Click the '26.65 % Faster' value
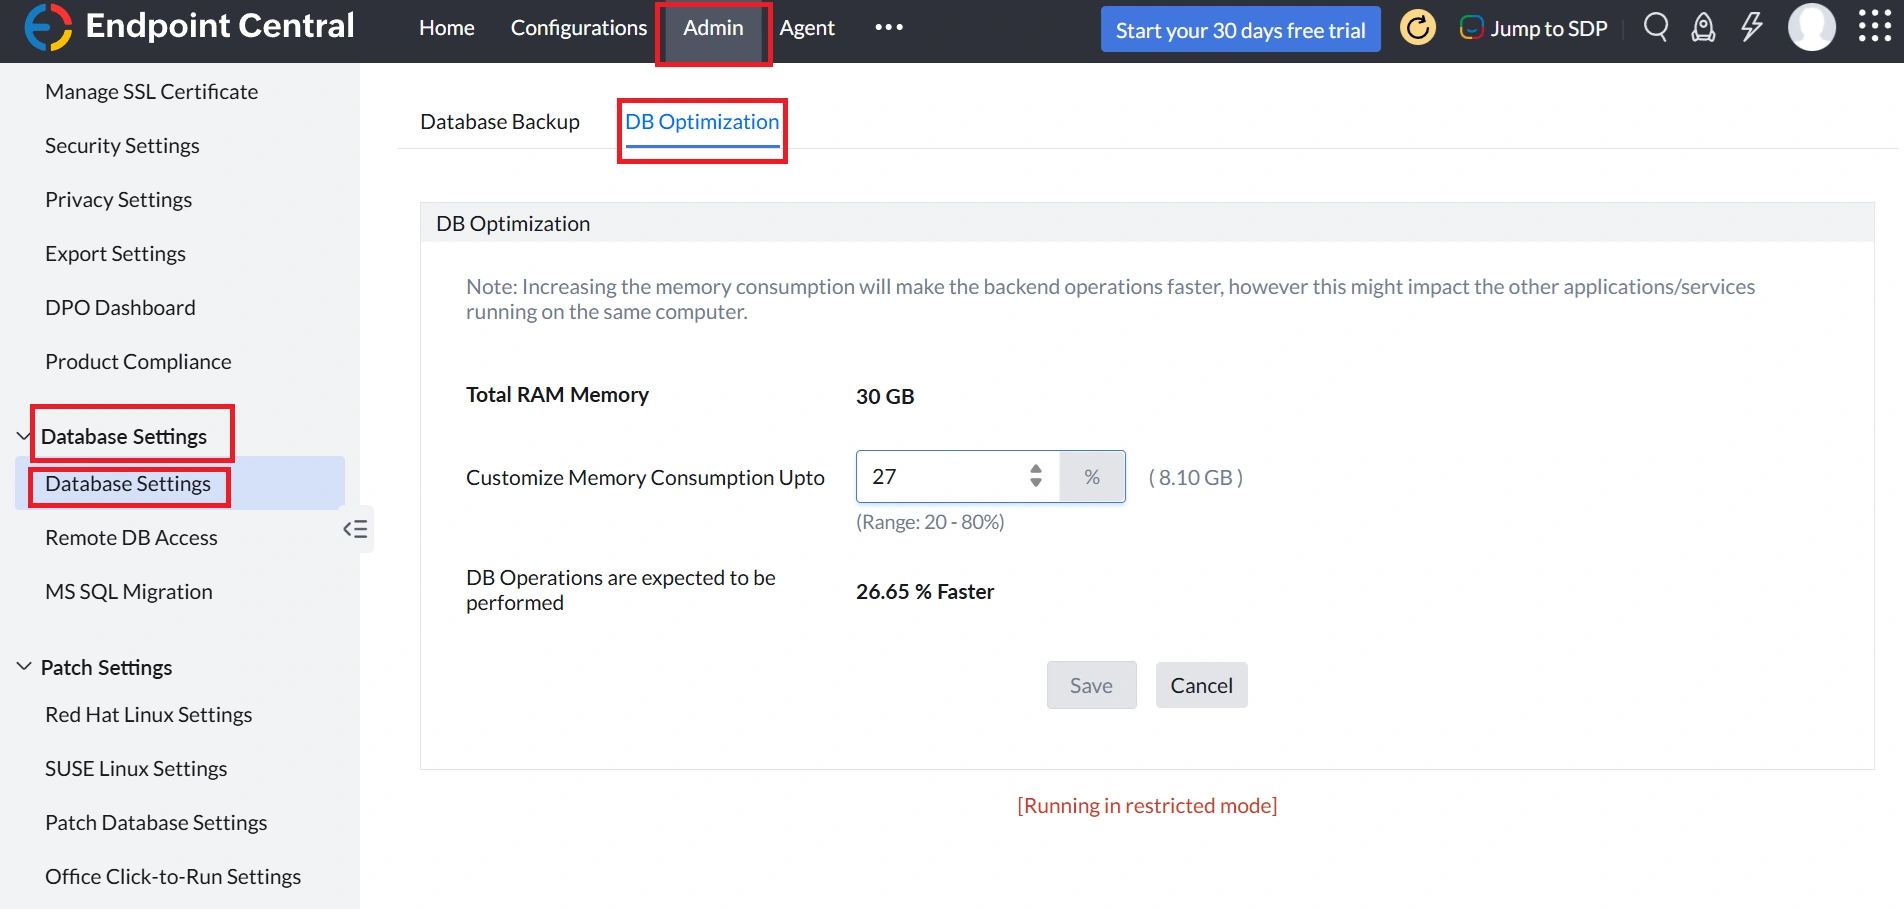The width and height of the screenshot is (1904, 909). [x=925, y=592]
